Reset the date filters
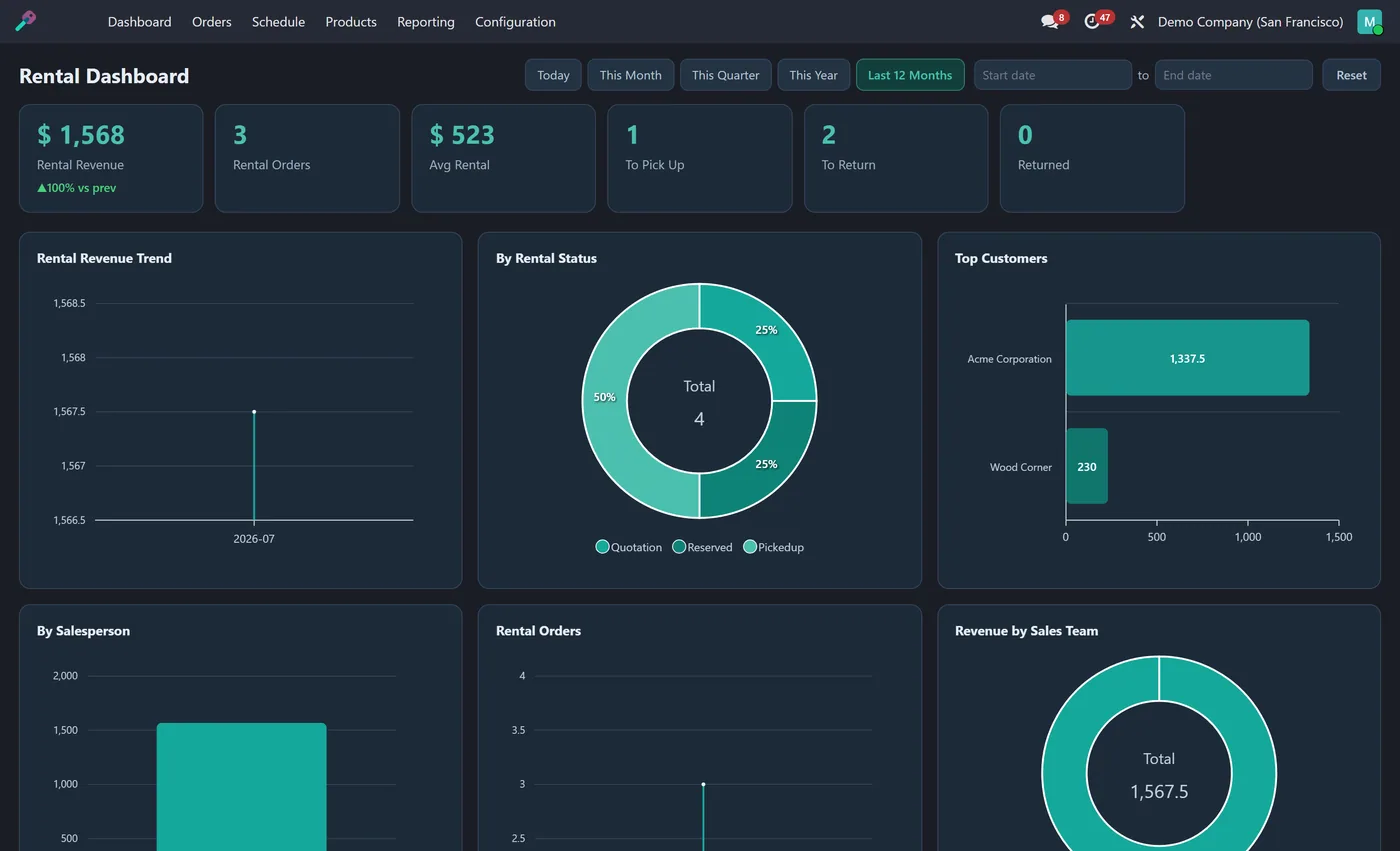 [1351, 75]
